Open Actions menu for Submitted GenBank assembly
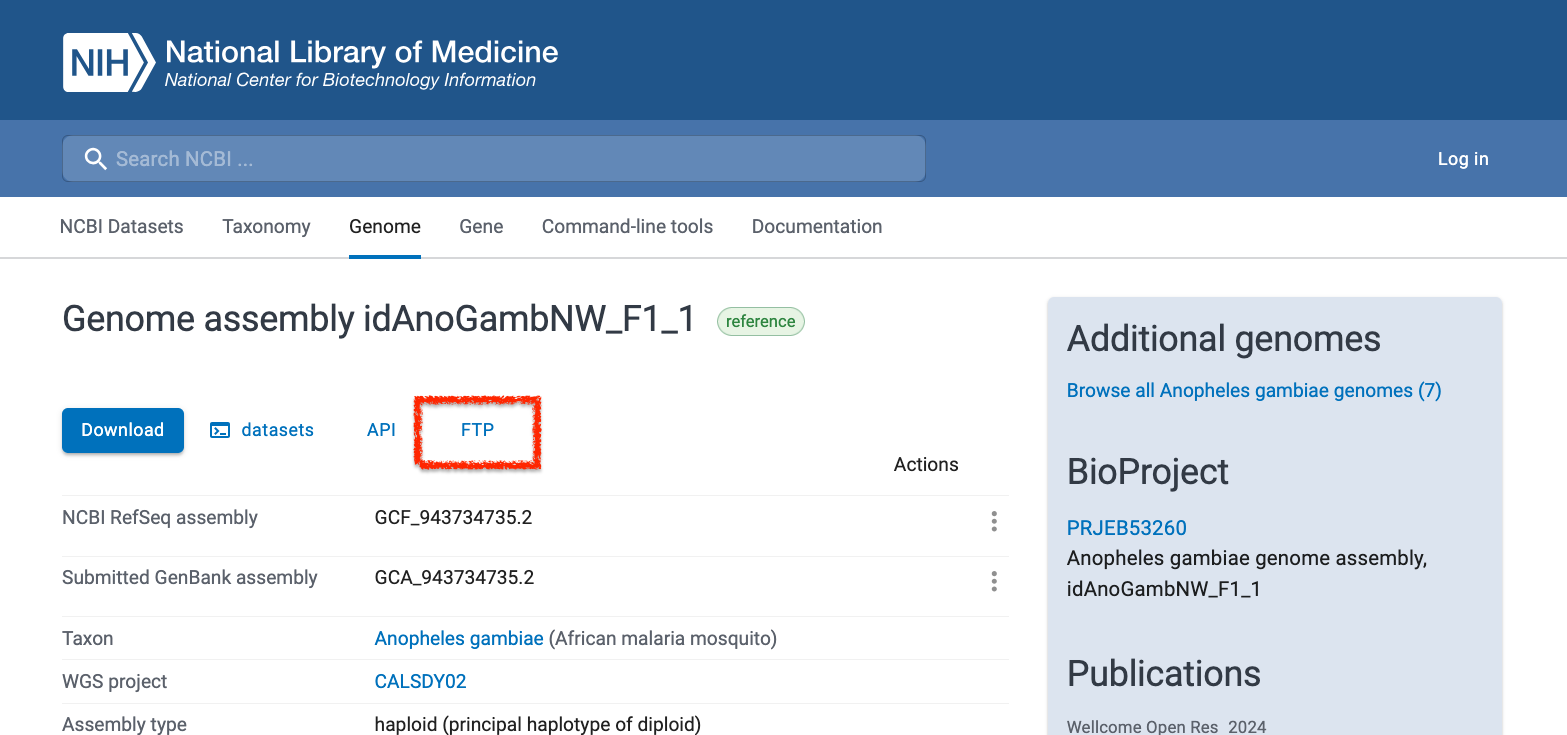This screenshot has height=735, width=1567. (x=993, y=581)
